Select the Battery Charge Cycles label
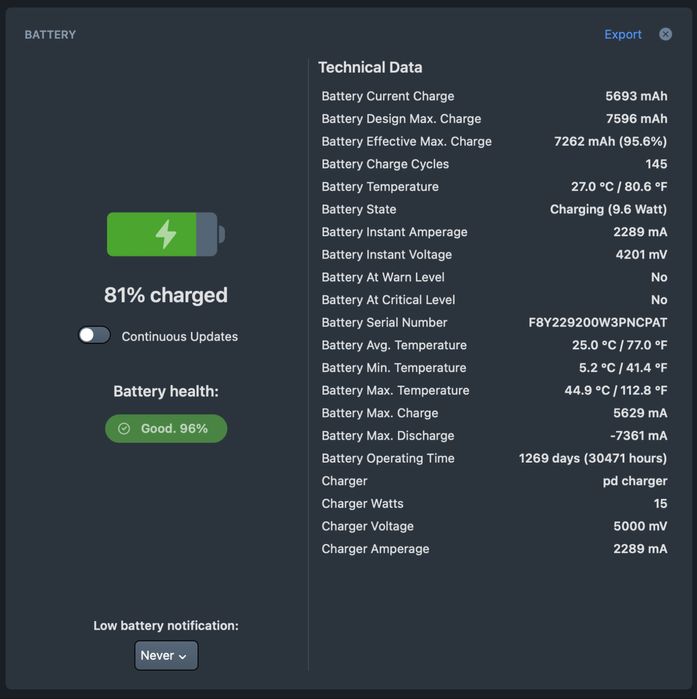This screenshot has height=699, width=697. pos(385,164)
